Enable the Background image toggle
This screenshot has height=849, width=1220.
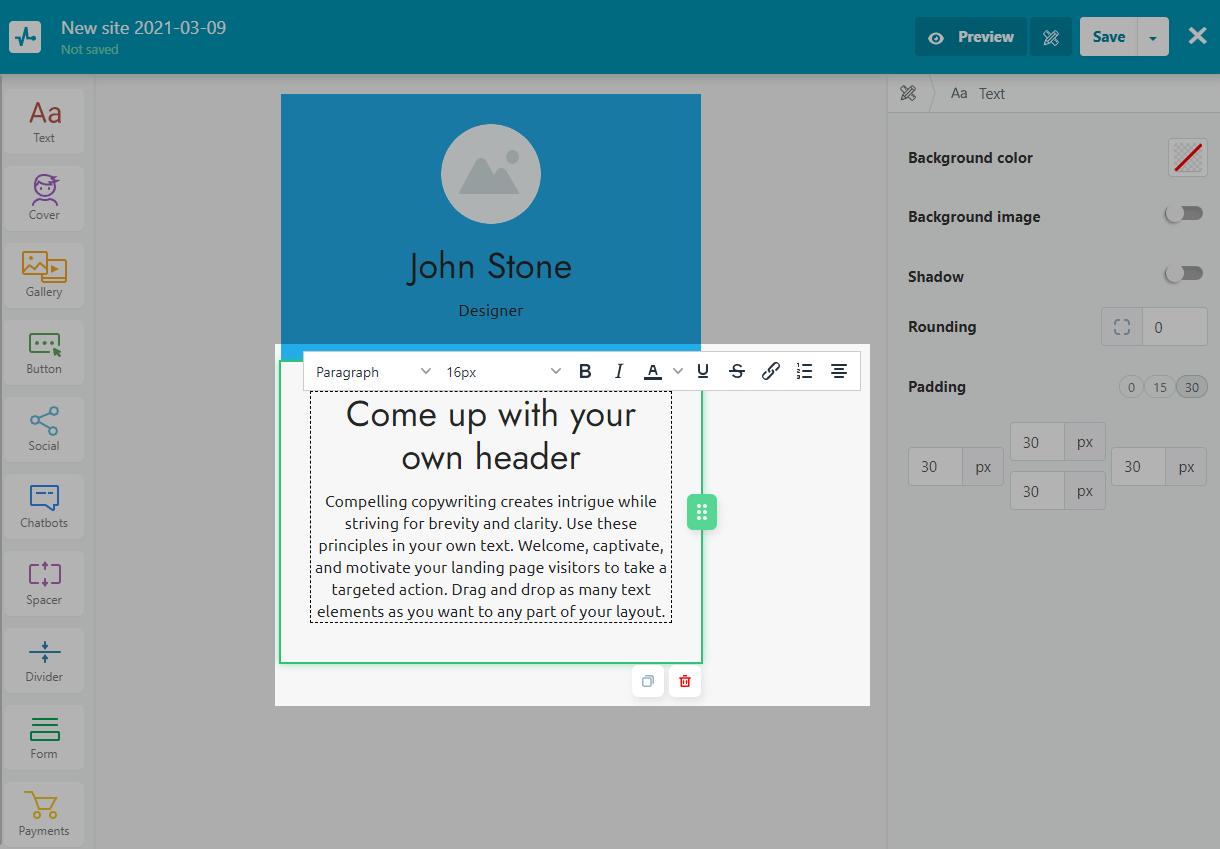click(x=1185, y=214)
